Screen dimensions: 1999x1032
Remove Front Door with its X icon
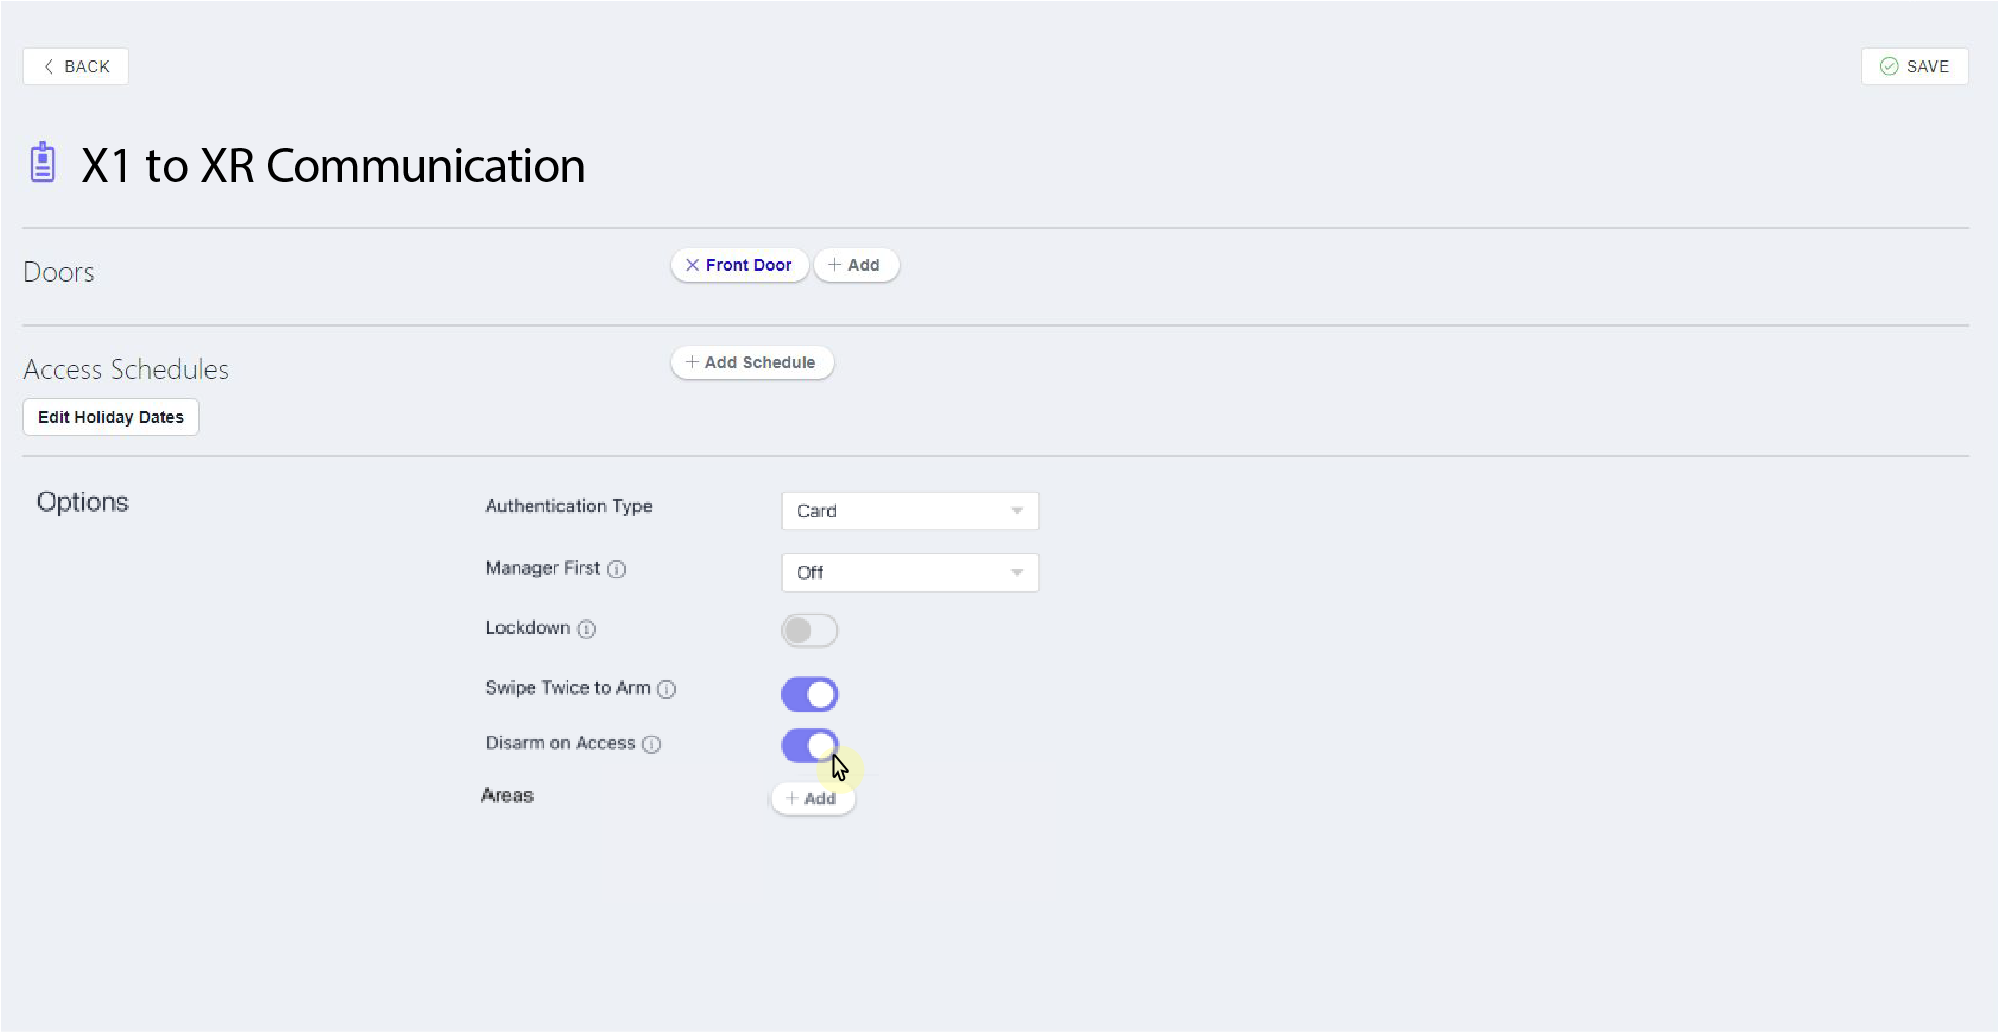click(x=692, y=265)
